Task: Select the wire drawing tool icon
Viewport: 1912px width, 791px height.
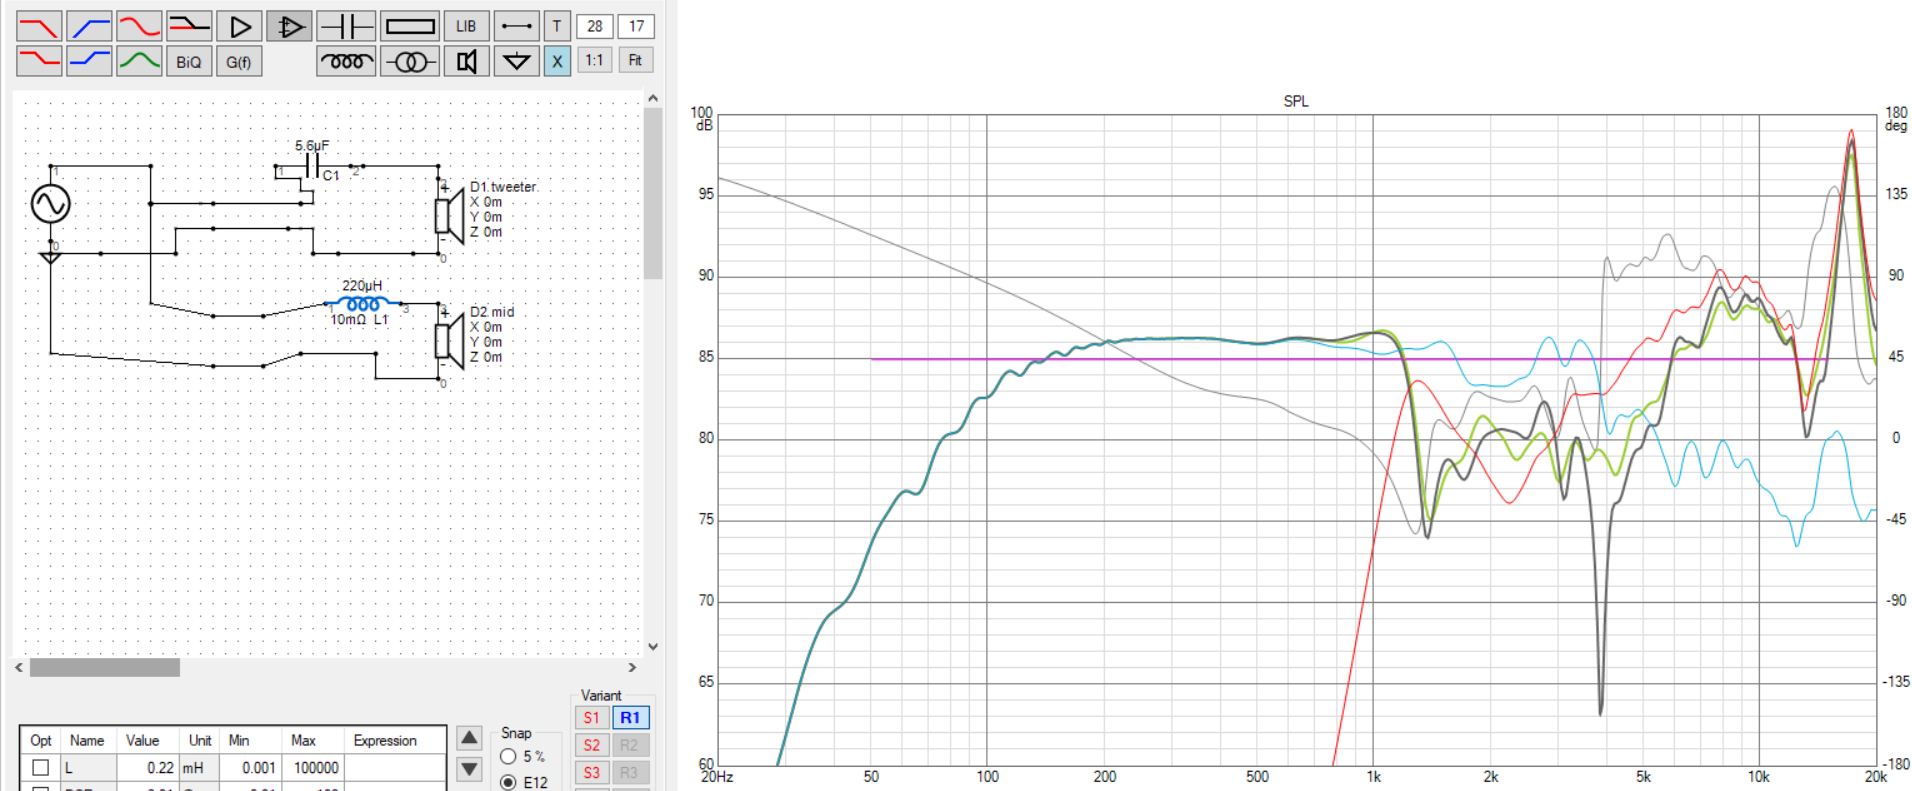Action: point(517,26)
